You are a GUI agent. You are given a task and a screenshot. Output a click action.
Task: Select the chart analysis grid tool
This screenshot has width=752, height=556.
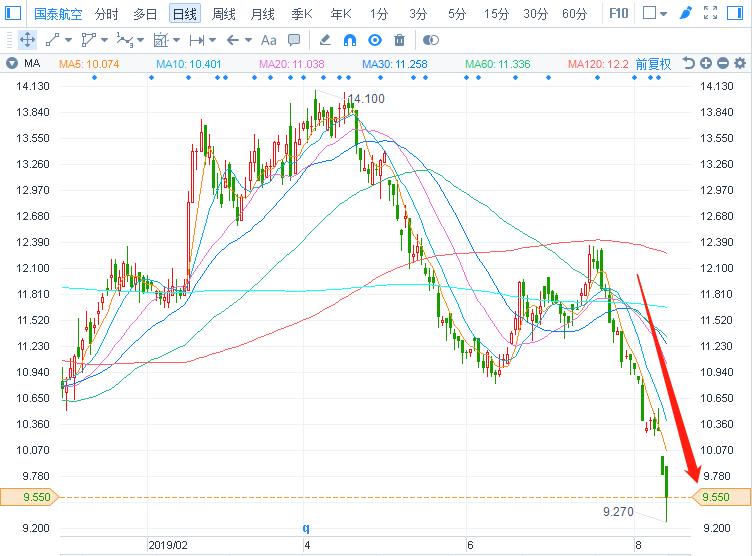[x=161, y=40]
